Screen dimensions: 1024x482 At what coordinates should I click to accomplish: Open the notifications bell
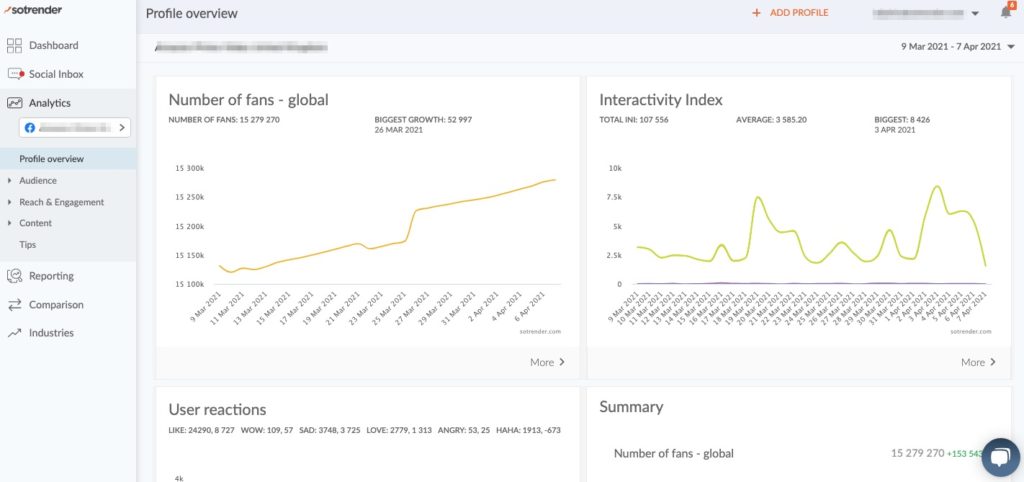tap(1005, 13)
